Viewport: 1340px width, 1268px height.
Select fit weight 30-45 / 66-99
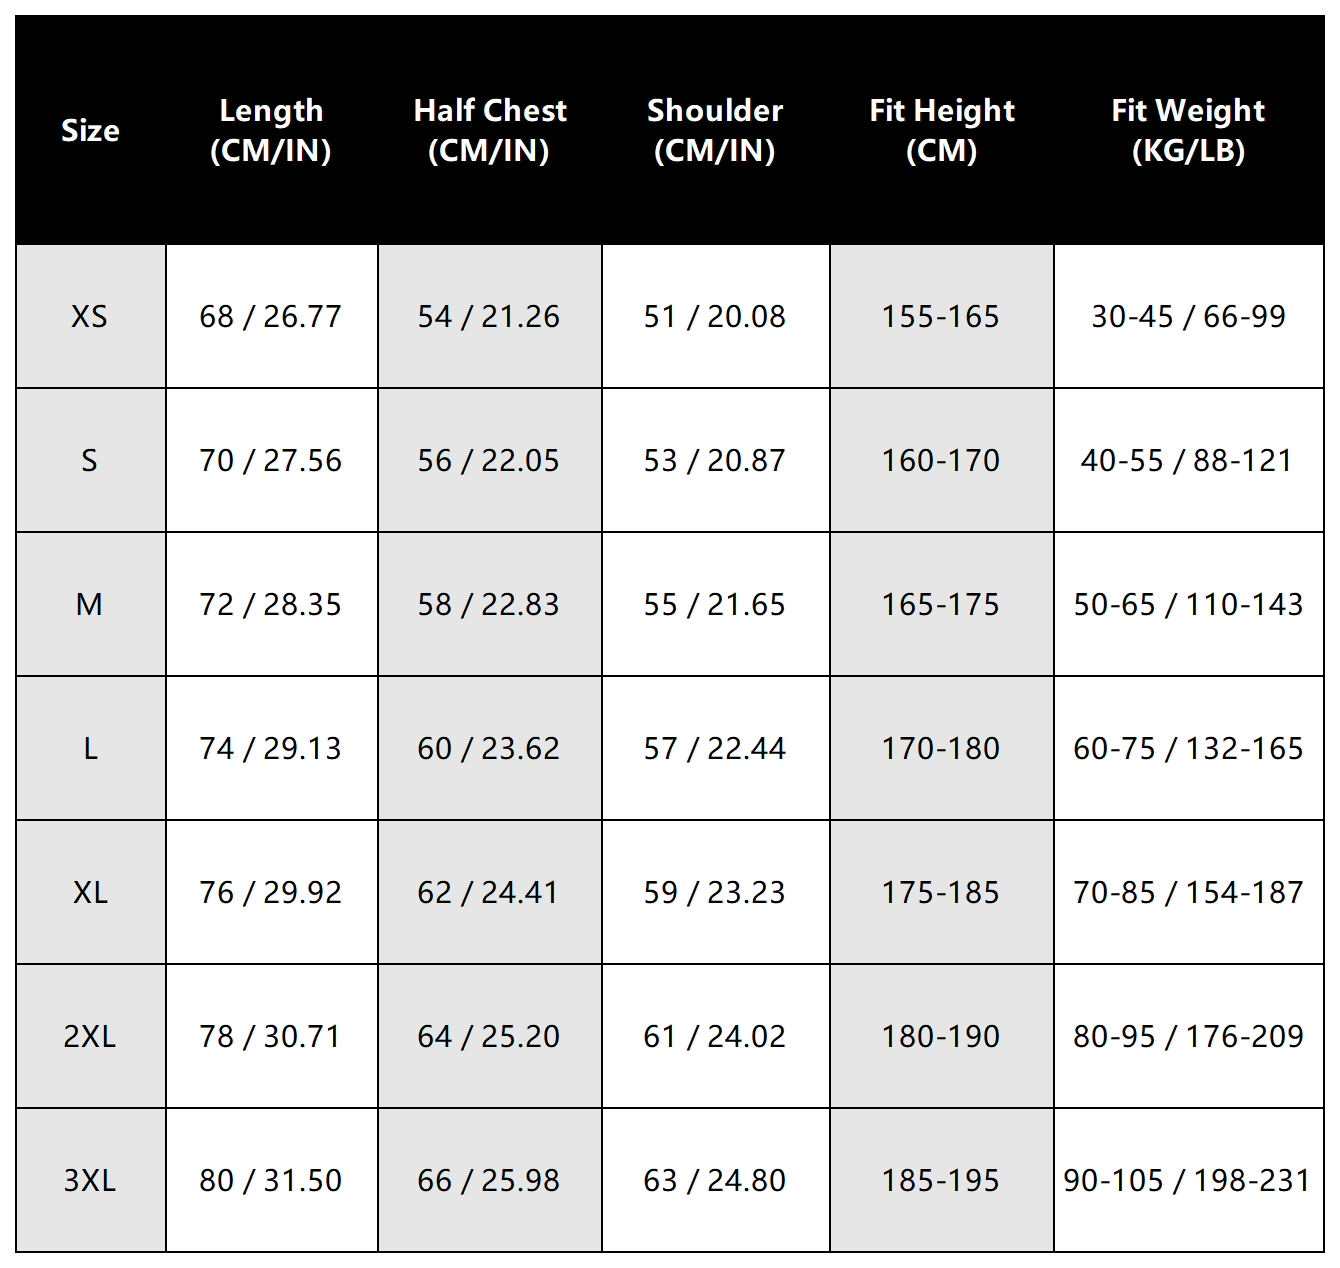click(1188, 317)
